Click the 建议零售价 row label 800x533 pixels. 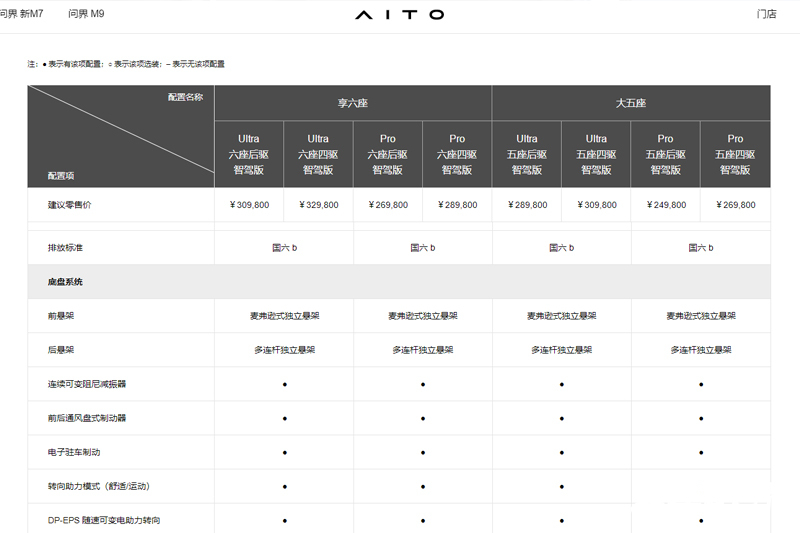tap(69, 205)
